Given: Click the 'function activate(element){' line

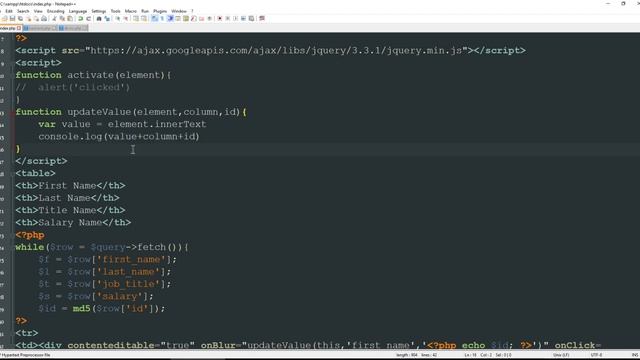Looking at the screenshot, I should tap(93, 75).
